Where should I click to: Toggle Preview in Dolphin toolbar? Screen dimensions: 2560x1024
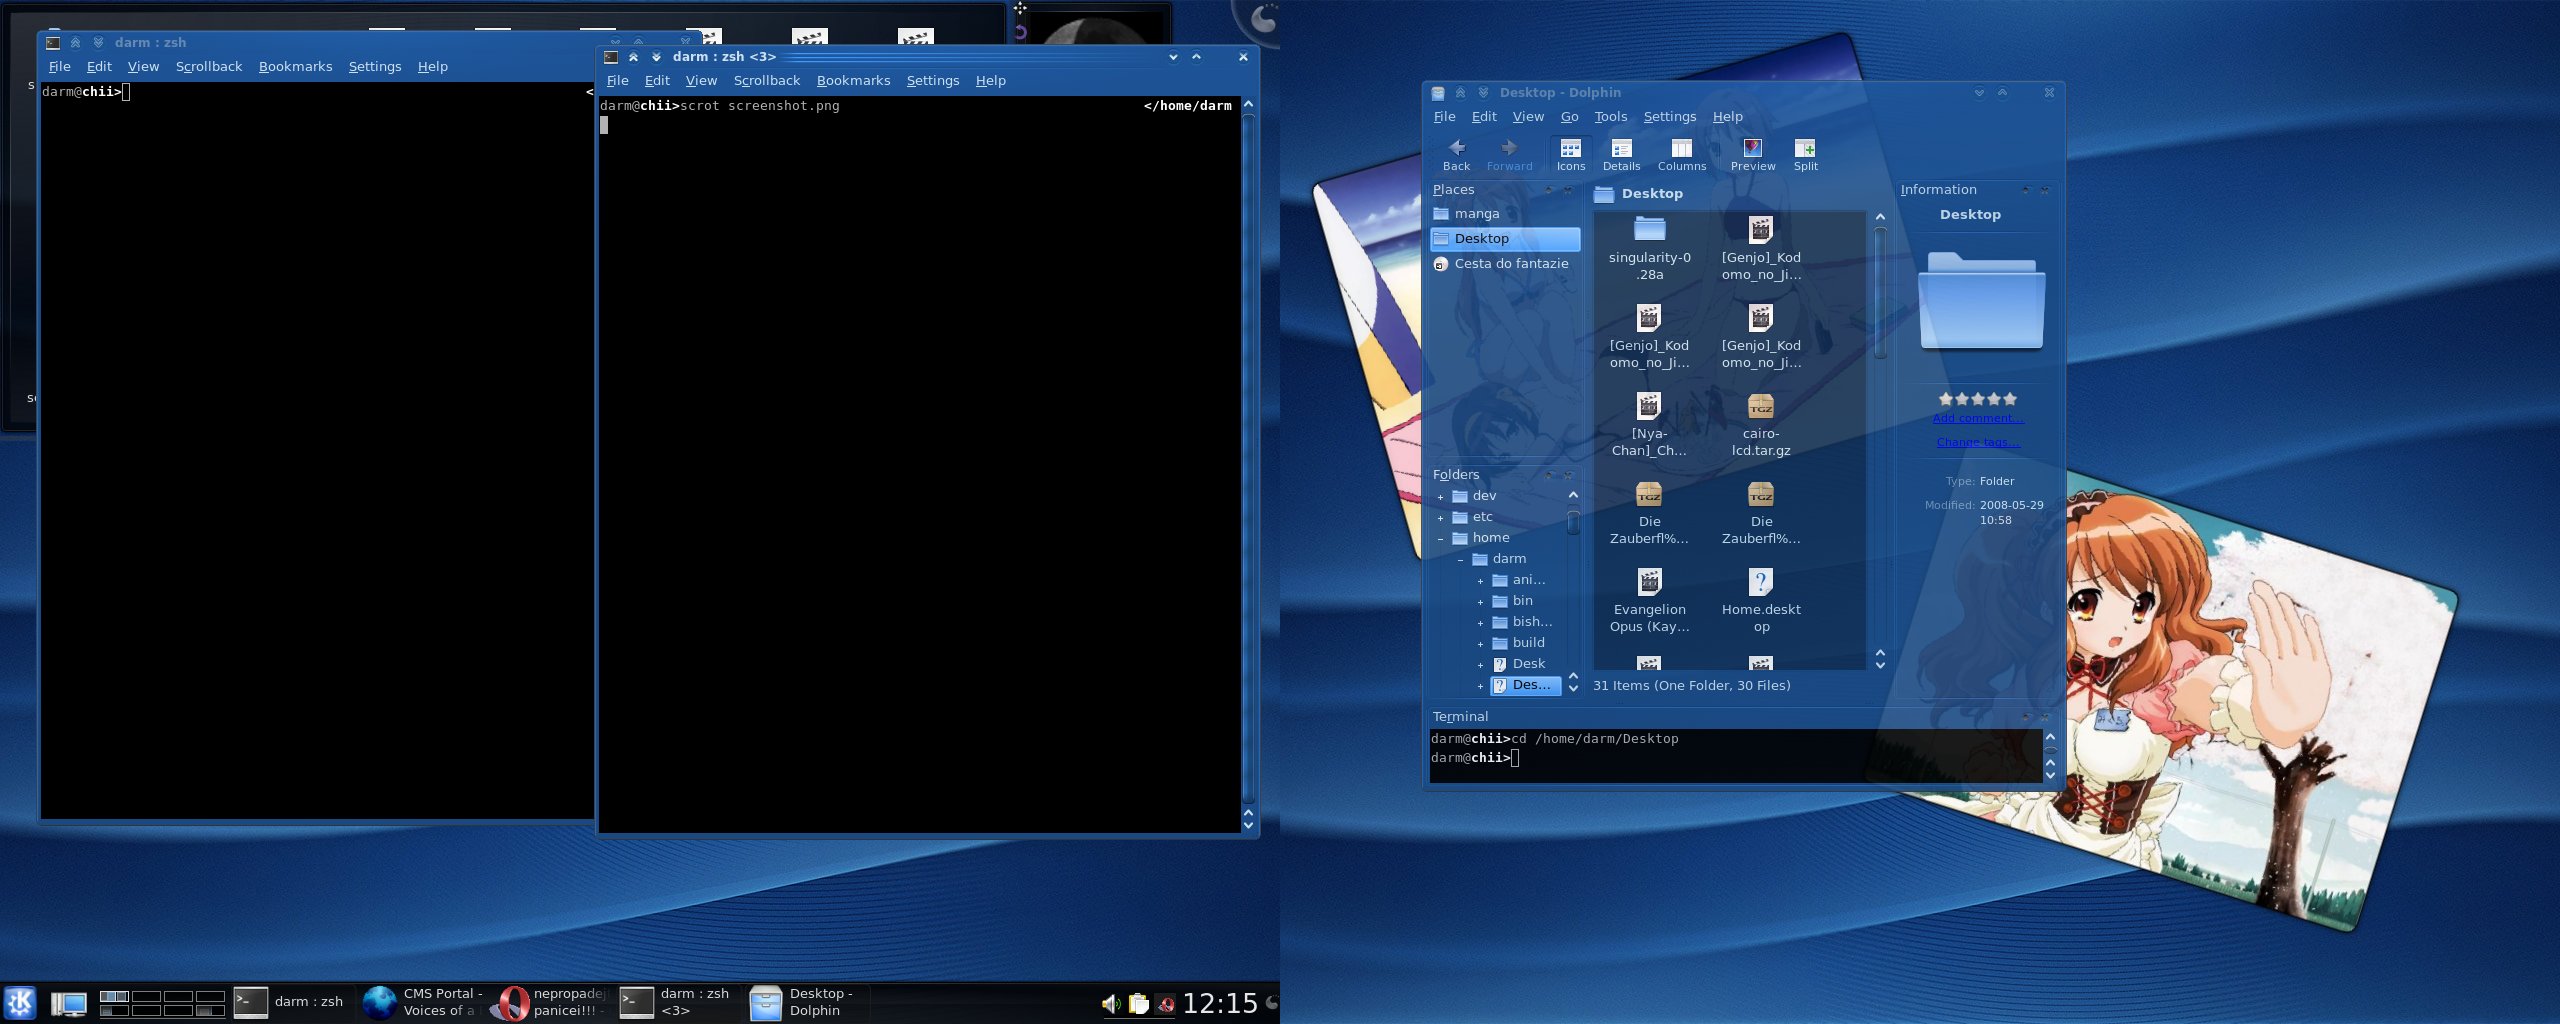point(1753,155)
